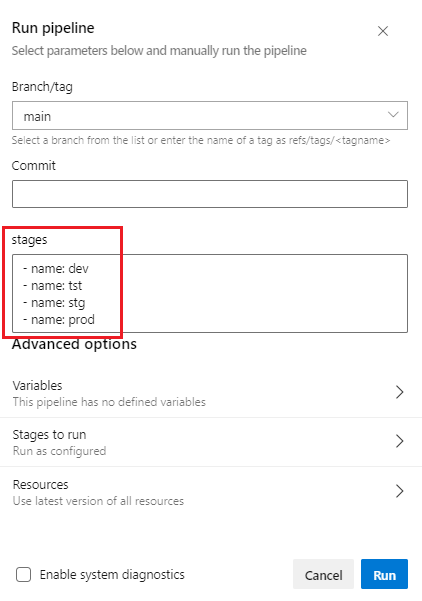Viewport: 422px width, 601px height.
Task: Expand Resources using its chevron arrow
Action: [x=399, y=491]
